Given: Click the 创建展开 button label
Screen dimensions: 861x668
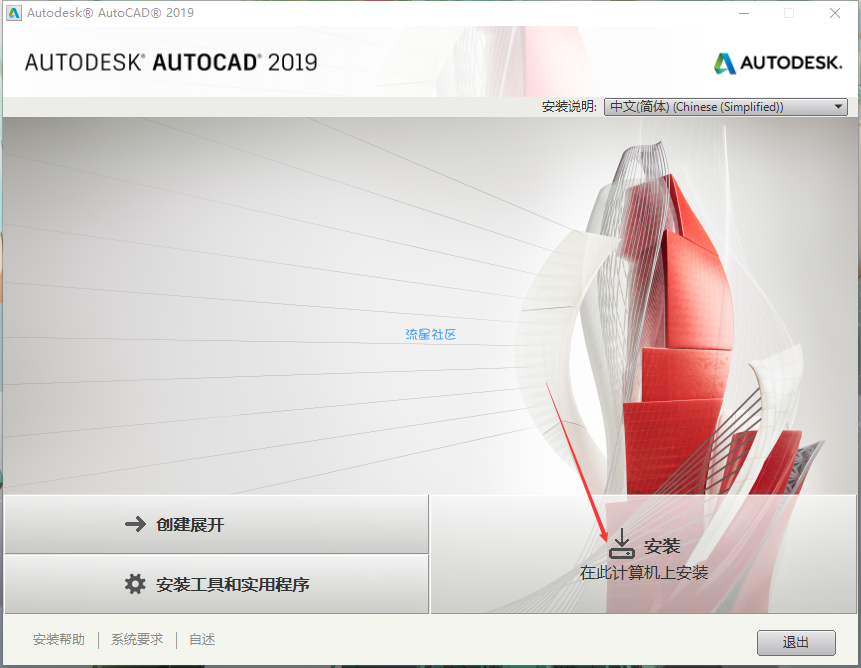Looking at the screenshot, I should [190, 525].
